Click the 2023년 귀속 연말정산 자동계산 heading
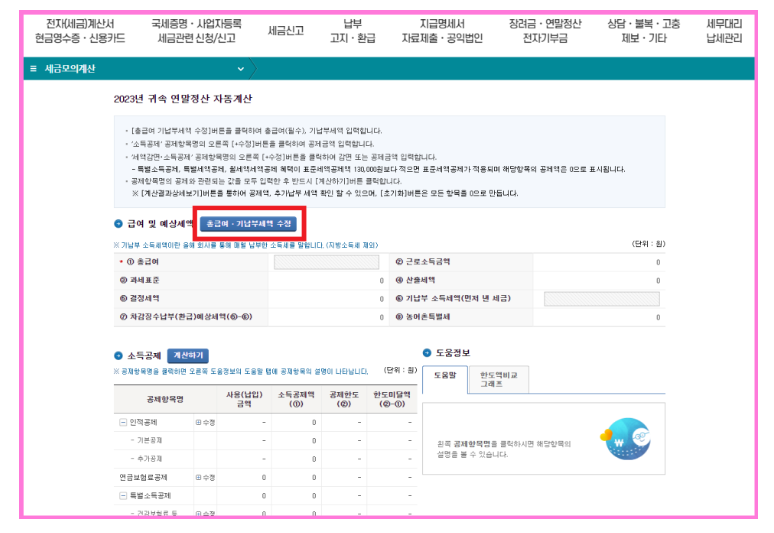This screenshot has width=774, height=533. tap(183, 99)
